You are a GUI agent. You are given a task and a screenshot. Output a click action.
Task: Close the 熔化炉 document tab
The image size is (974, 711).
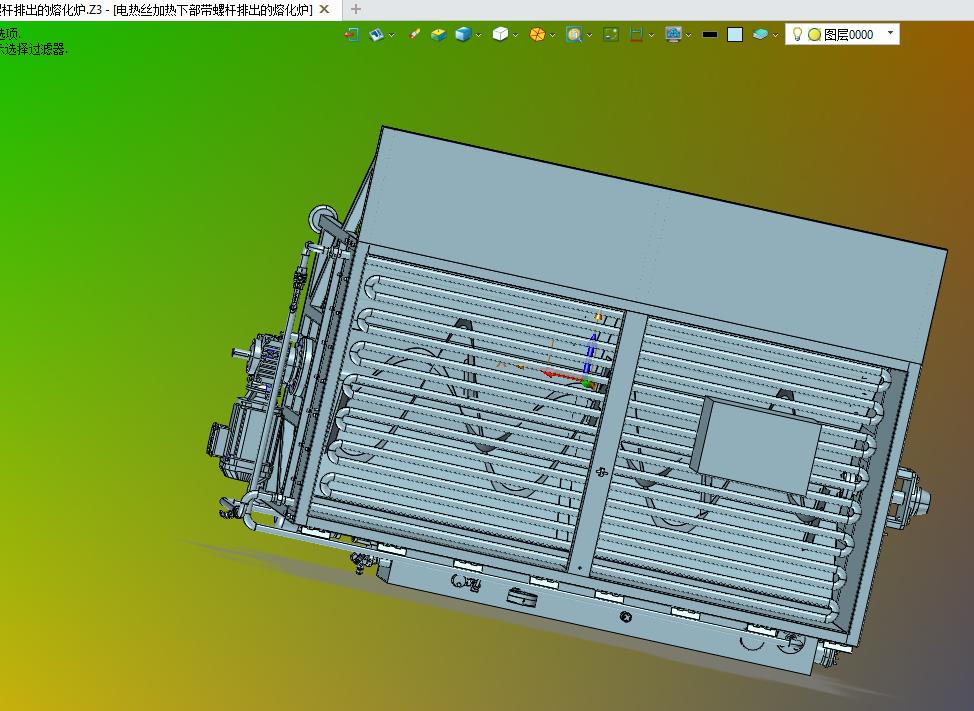coord(324,9)
